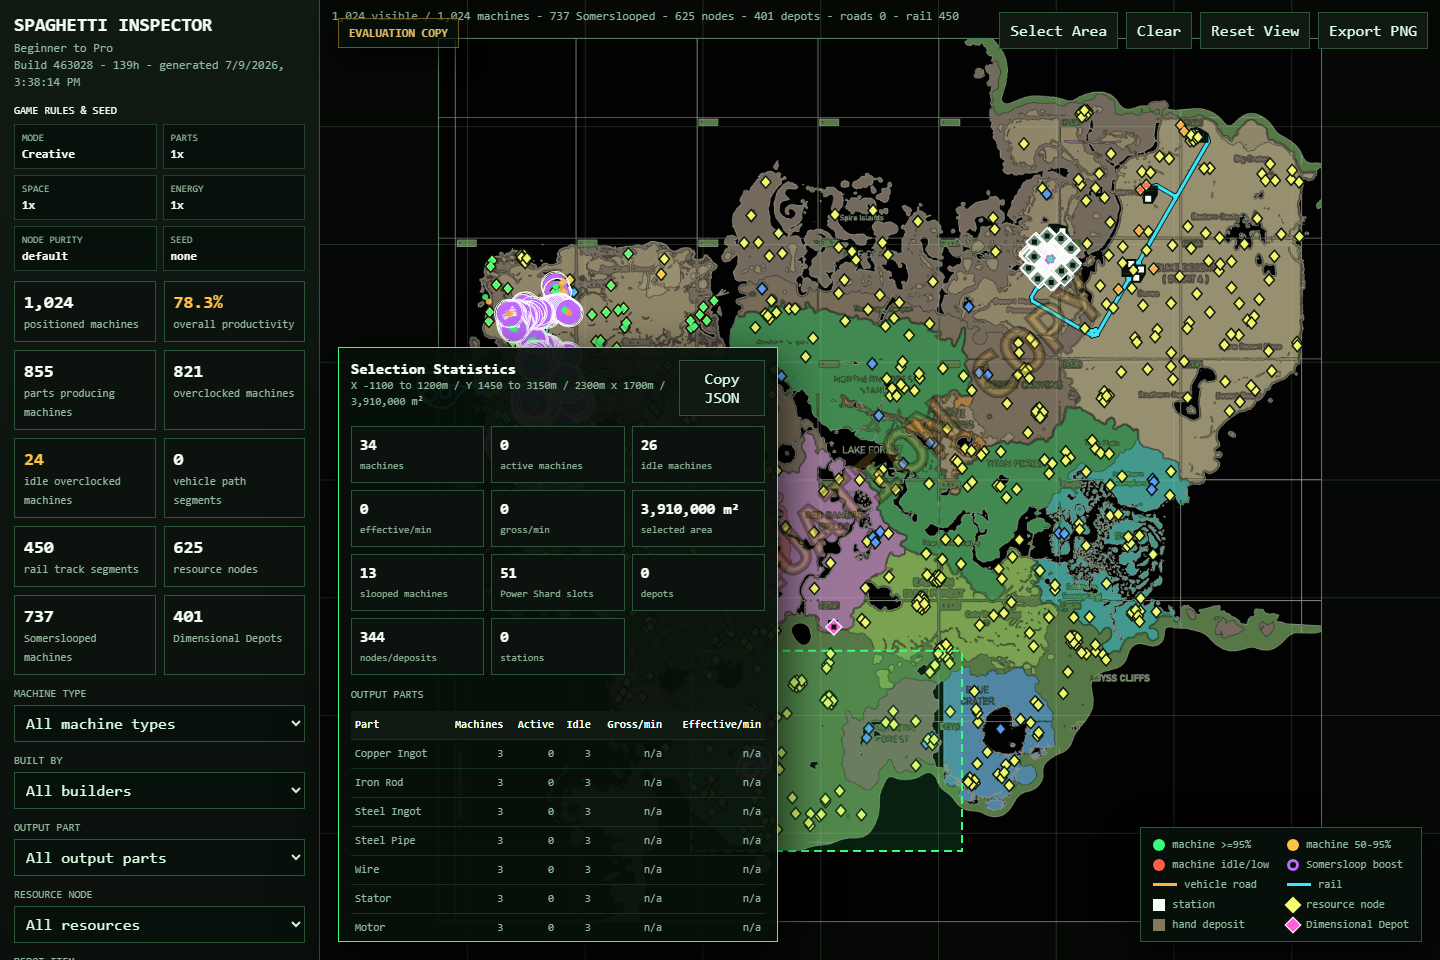Open the All machine types dropdown
This screenshot has width=1440, height=960.
click(x=159, y=724)
